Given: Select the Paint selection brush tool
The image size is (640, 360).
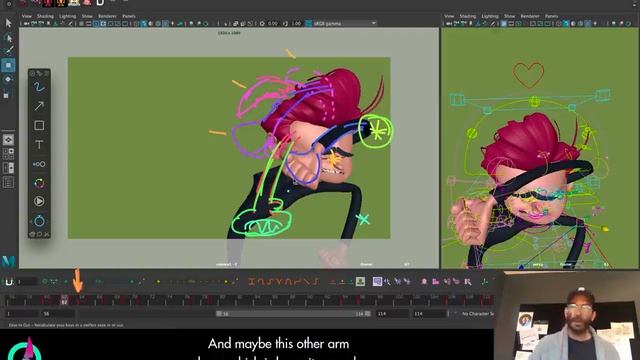Looking at the screenshot, I should (x=8, y=51).
